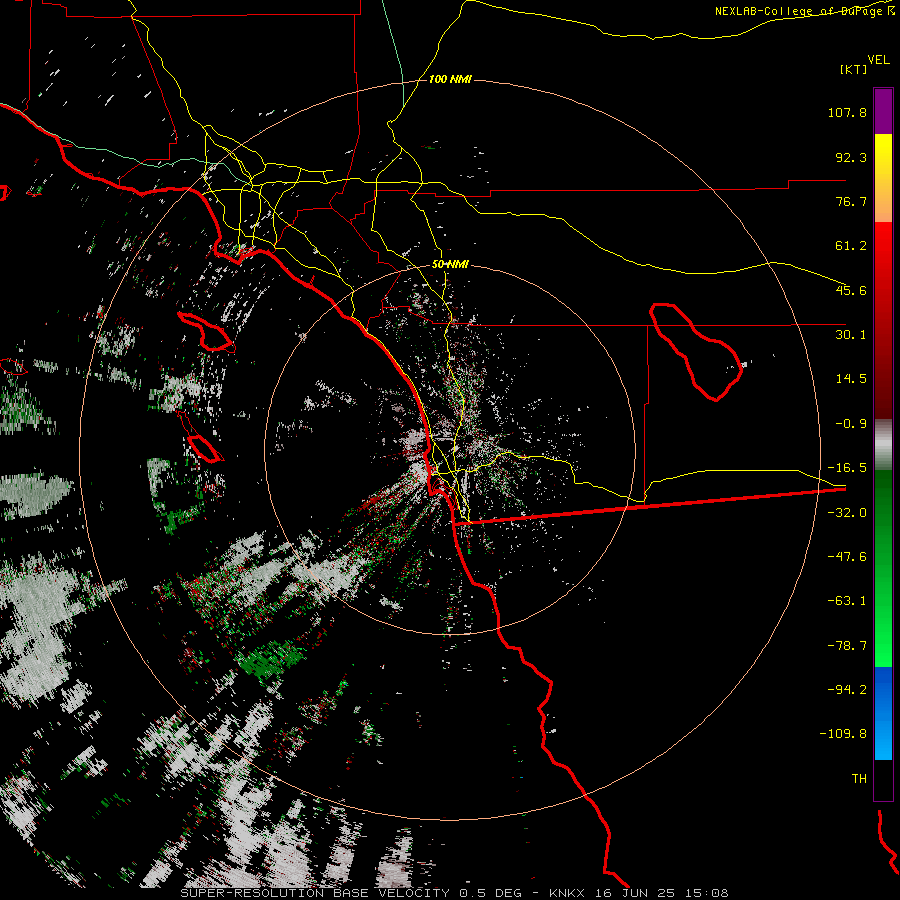Click the 107.8 velocity scale value
Screen dimensions: 900x900
(x=847, y=112)
